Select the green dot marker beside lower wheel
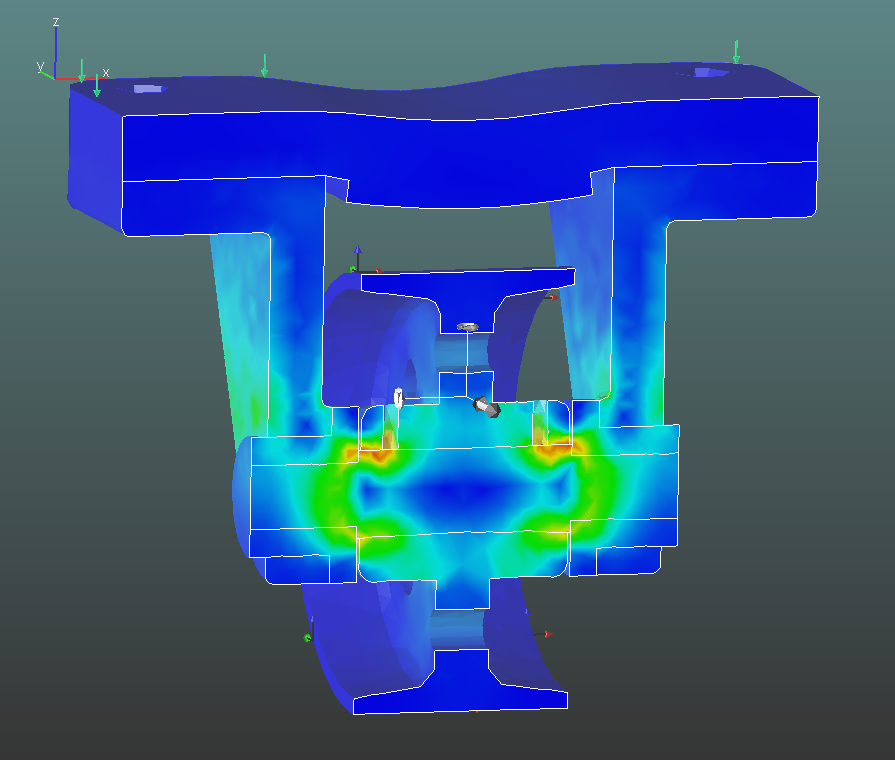Image resolution: width=895 pixels, height=760 pixels. tap(308, 637)
